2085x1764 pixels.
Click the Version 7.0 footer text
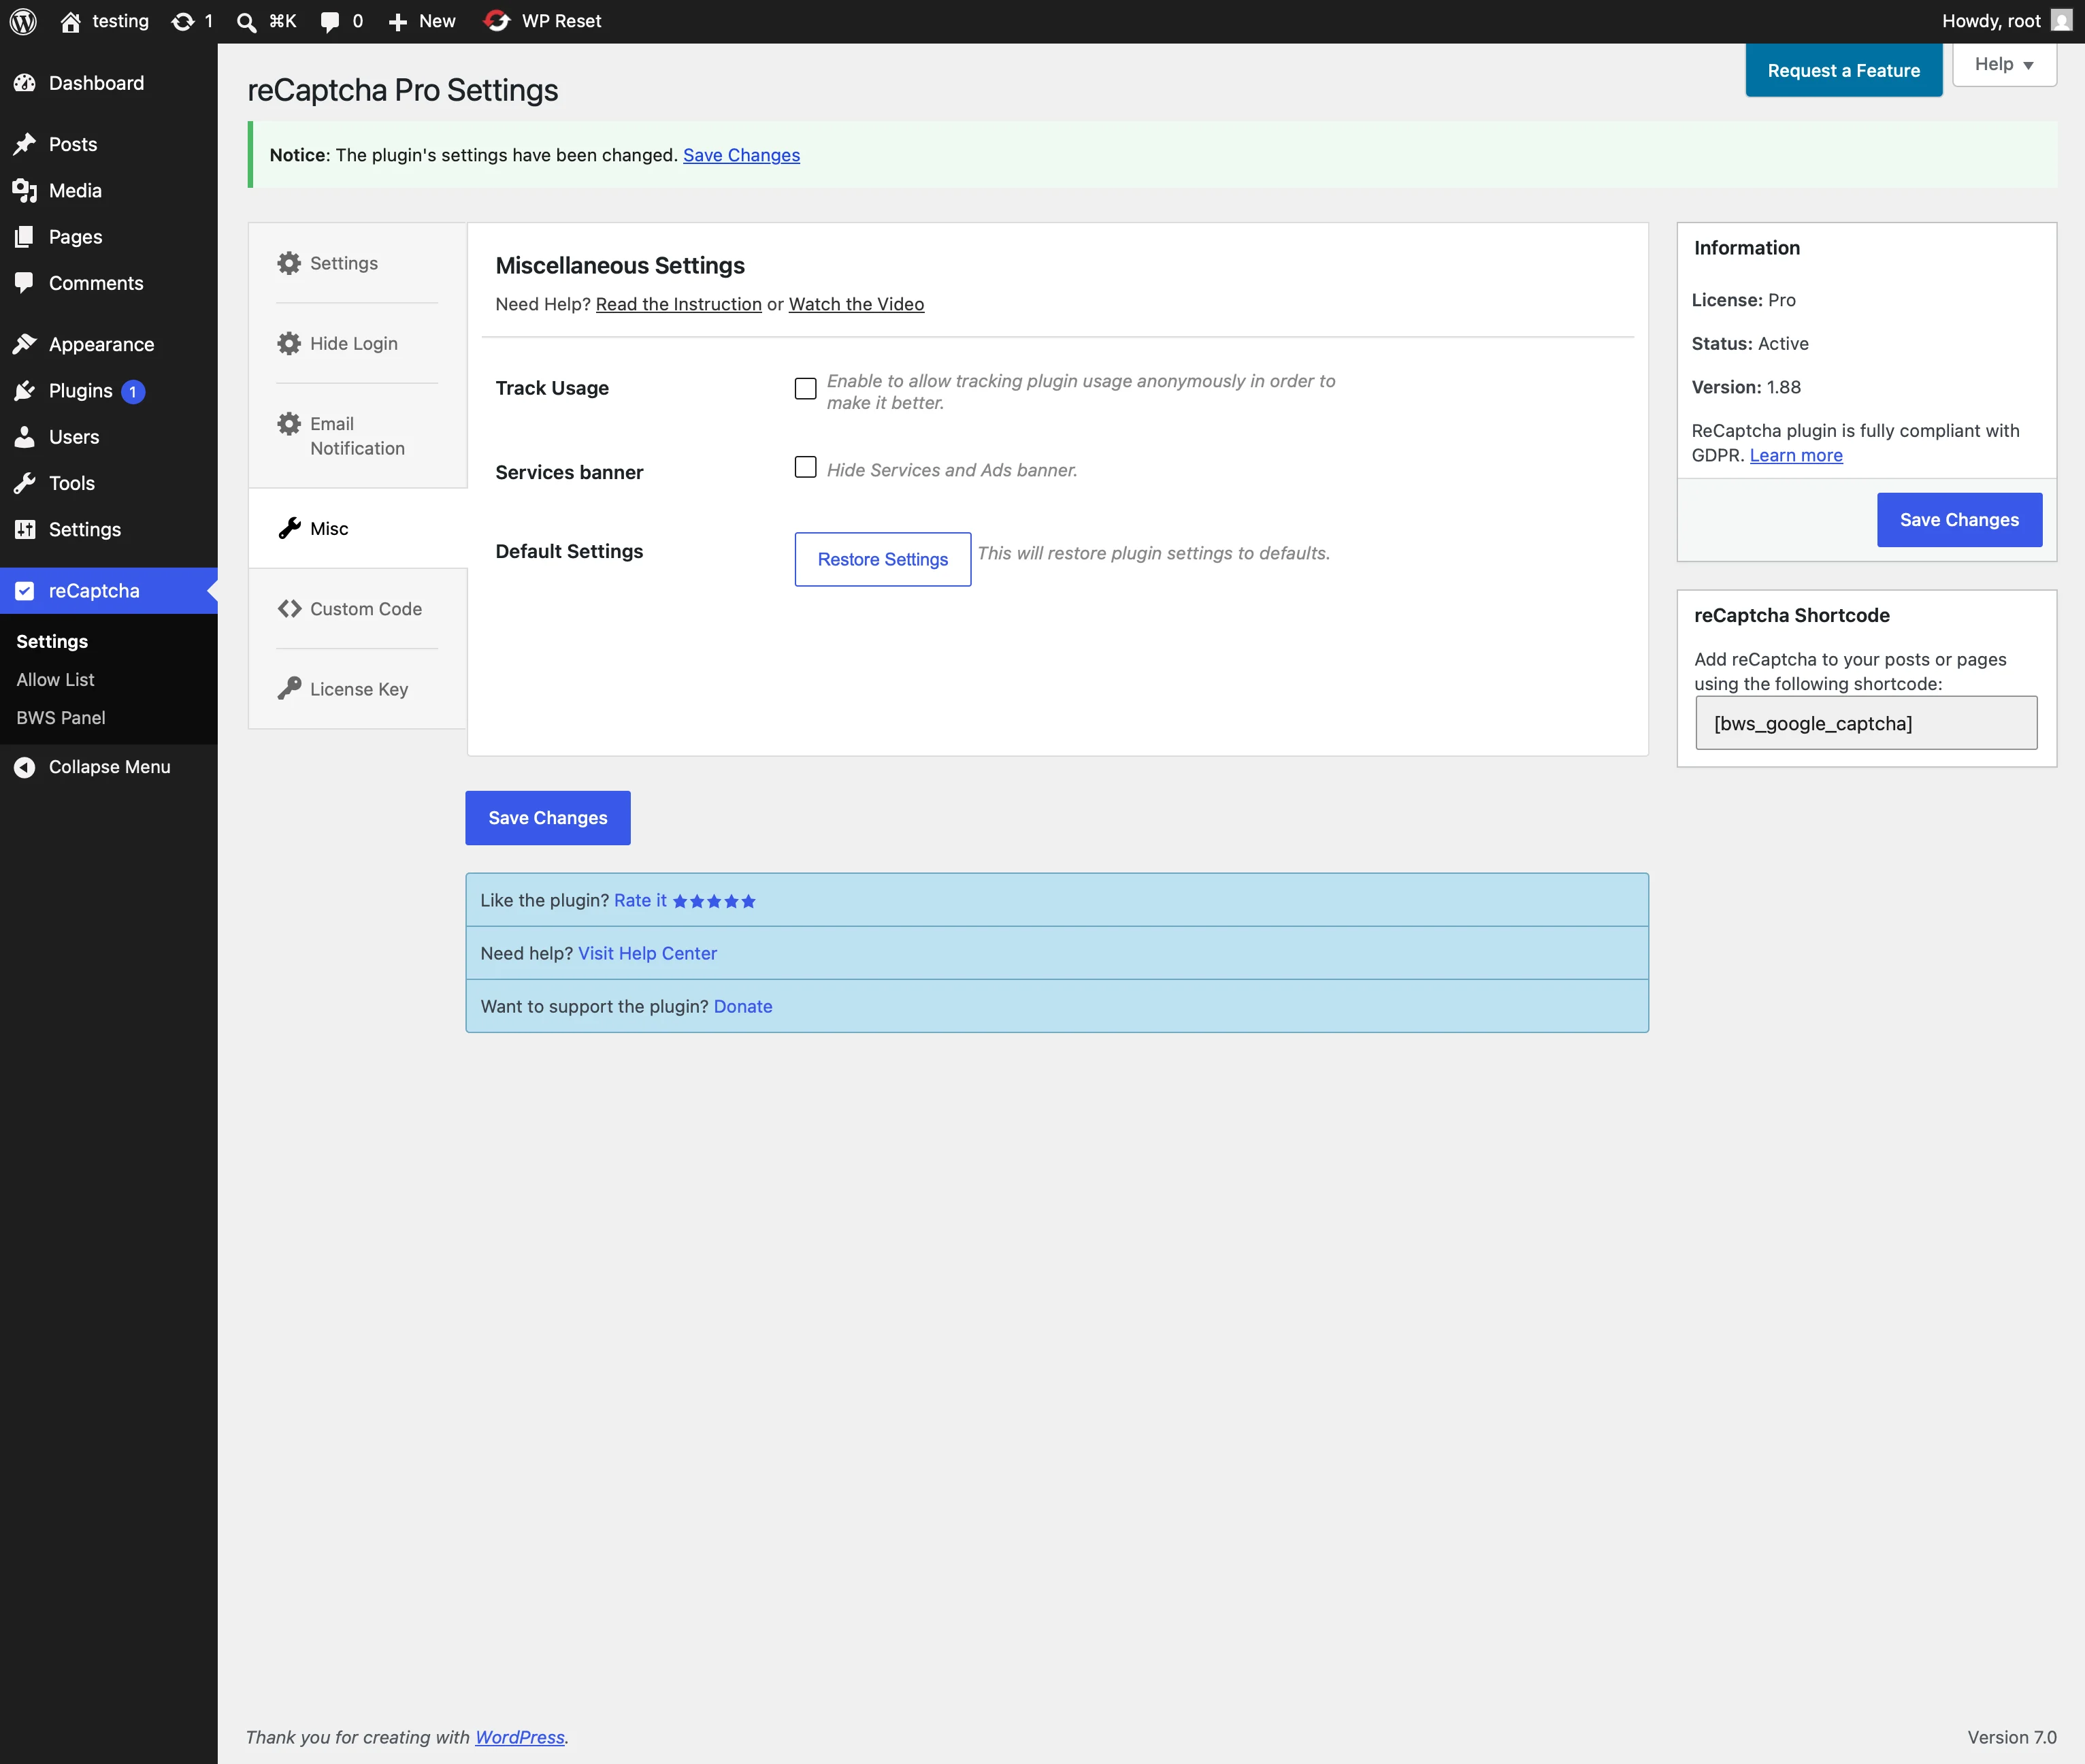2011,1737
